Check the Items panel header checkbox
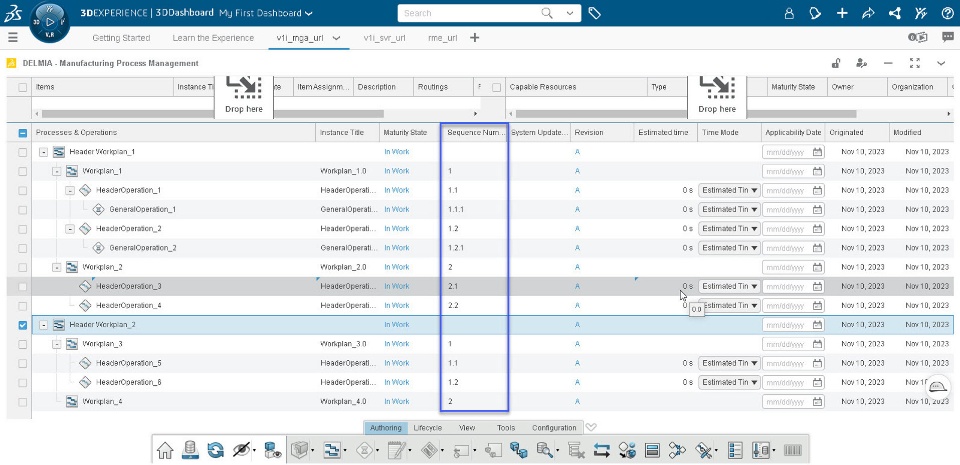Image resolution: width=960 pixels, height=465 pixels. [23, 87]
